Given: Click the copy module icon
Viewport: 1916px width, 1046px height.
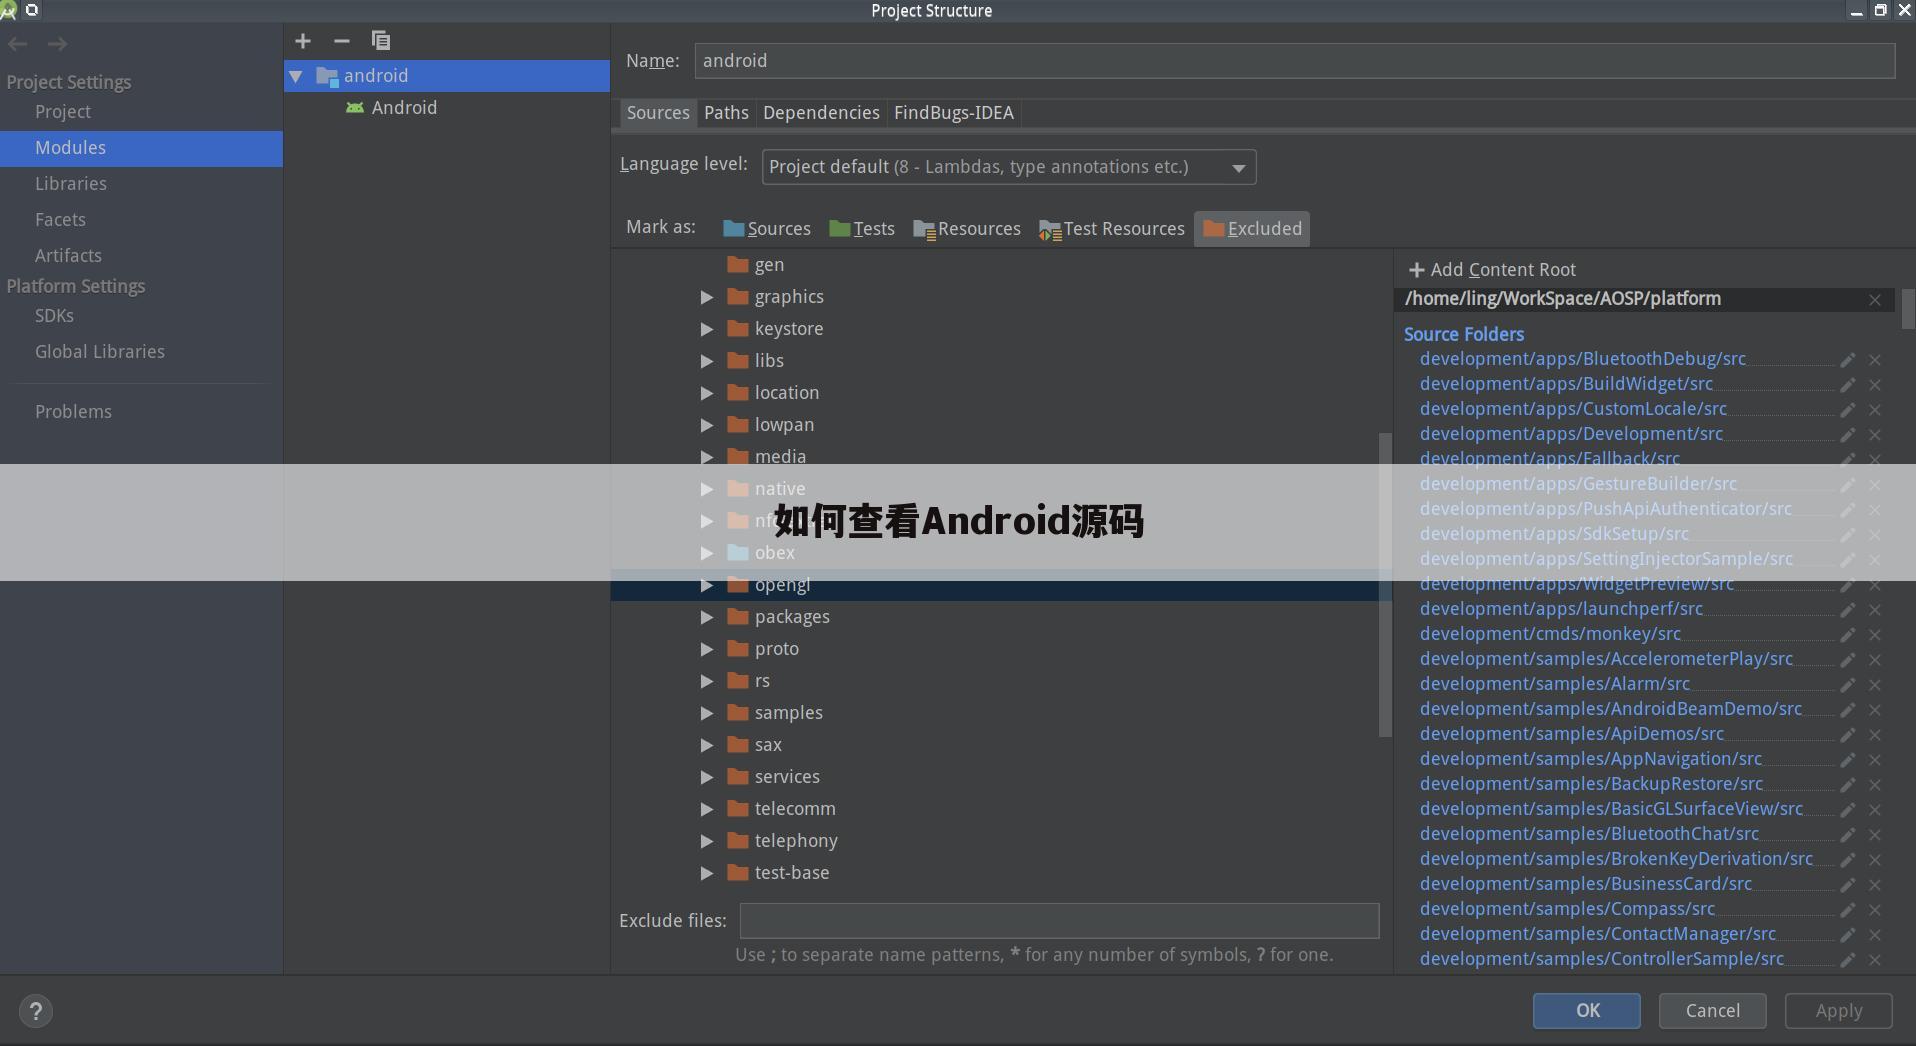Looking at the screenshot, I should (x=381, y=41).
